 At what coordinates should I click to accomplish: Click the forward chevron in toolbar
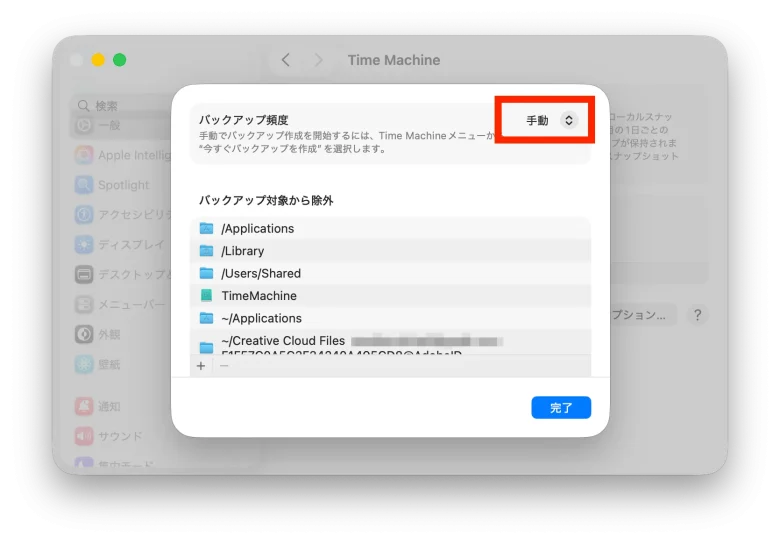[319, 60]
